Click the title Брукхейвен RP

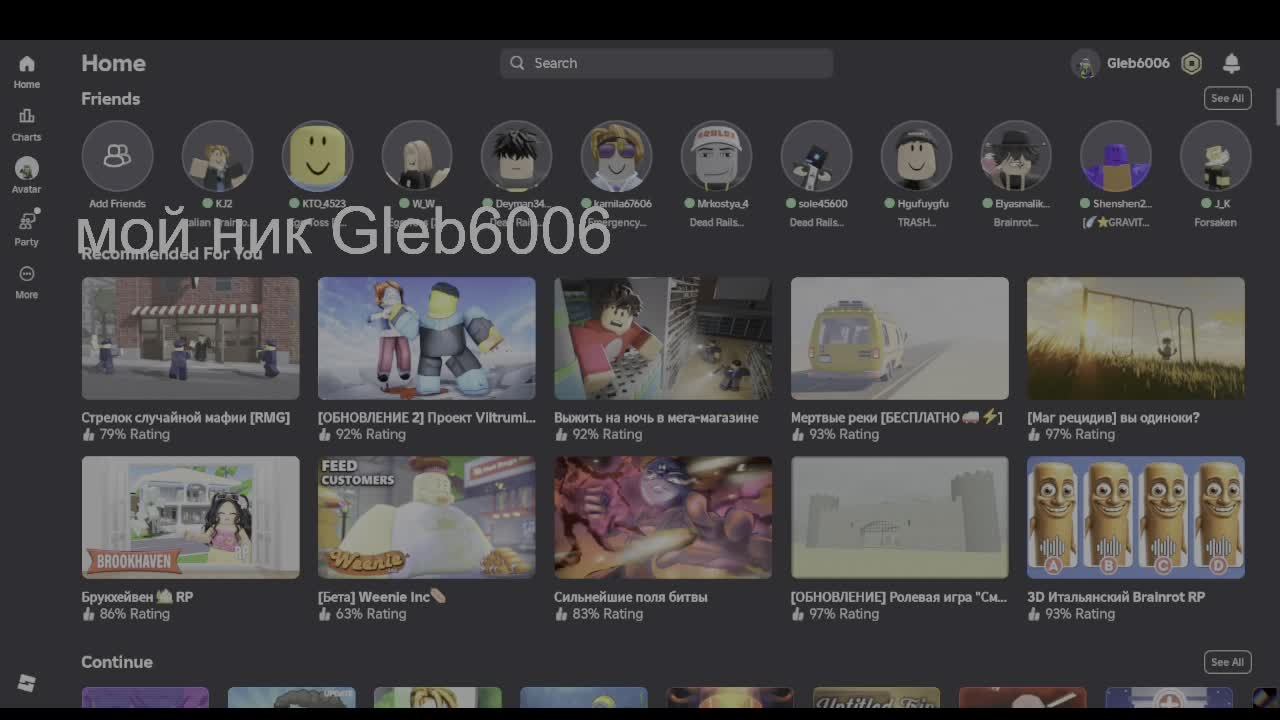coord(137,596)
